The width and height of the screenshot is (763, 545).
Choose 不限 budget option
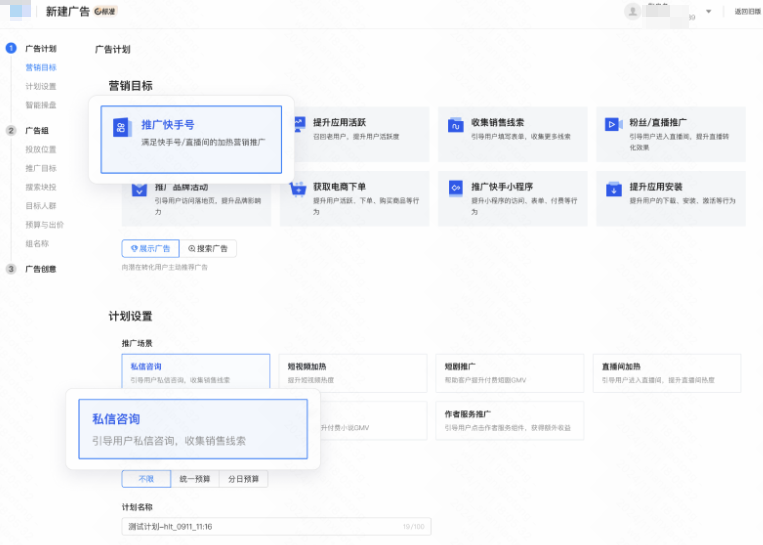point(146,479)
